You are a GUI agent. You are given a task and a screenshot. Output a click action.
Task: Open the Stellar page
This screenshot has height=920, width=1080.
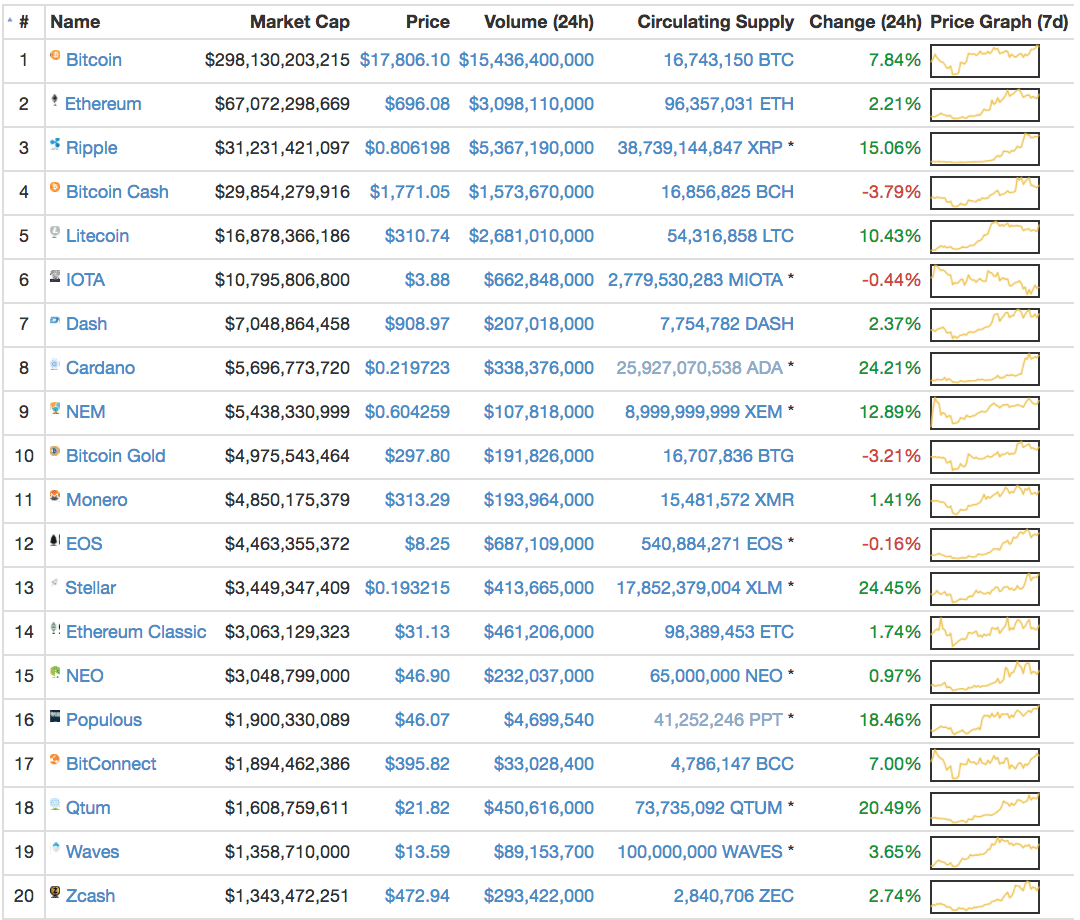coord(91,587)
